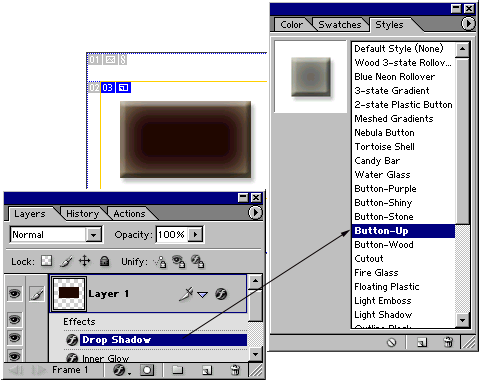The image size is (479, 380).
Task: Select Button-Stone style
Action: click(x=403, y=217)
